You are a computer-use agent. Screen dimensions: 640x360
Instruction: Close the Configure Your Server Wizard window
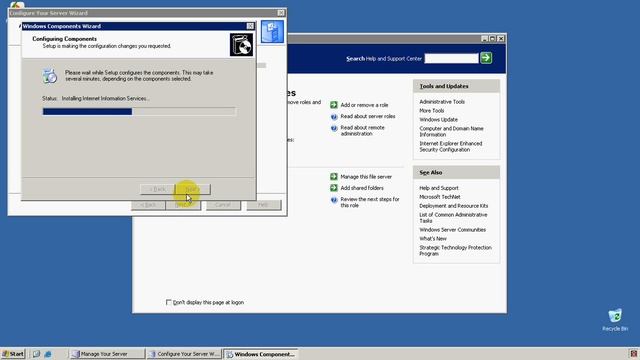[x=281, y=13]
